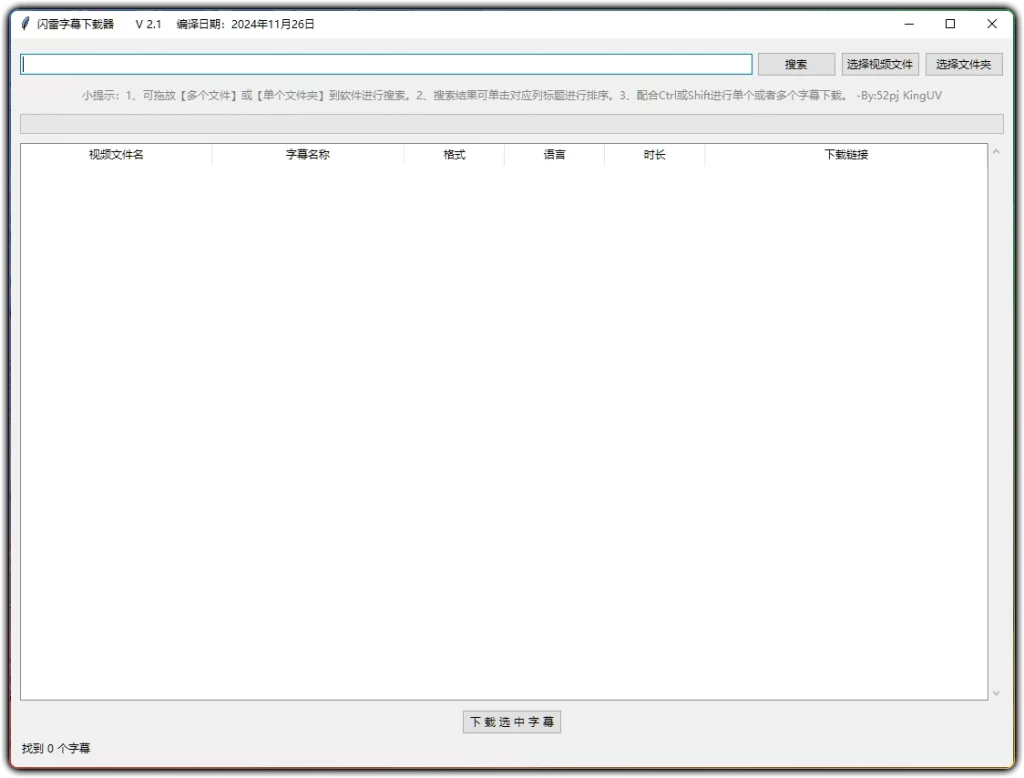Open 选择视频文件 to pick video files

click(x=880, y=63)
